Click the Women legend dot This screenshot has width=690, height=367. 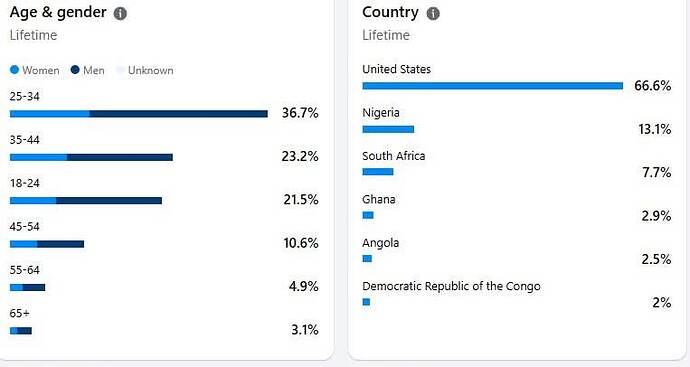point(15,70)
